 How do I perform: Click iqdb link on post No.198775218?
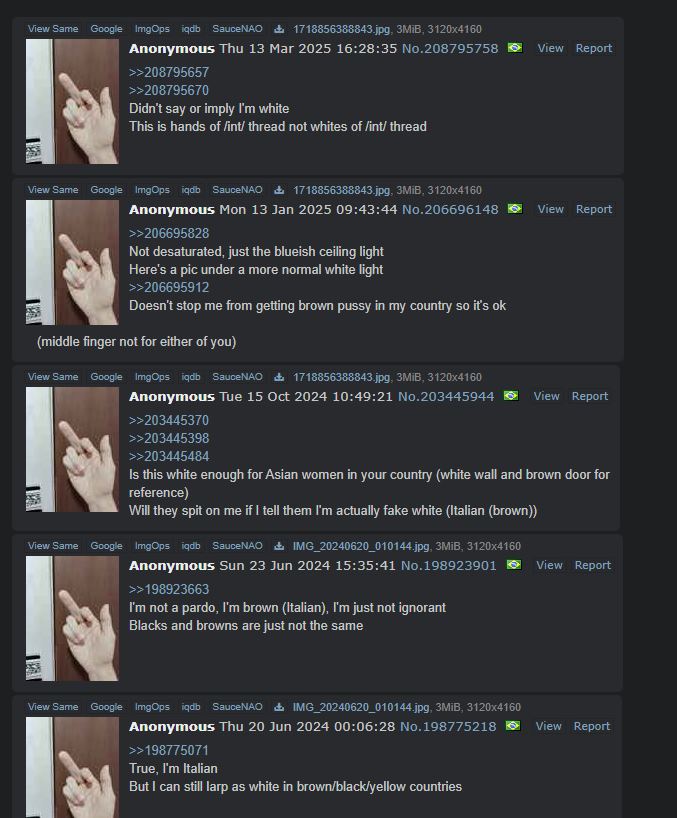click(x=191, y=707)
